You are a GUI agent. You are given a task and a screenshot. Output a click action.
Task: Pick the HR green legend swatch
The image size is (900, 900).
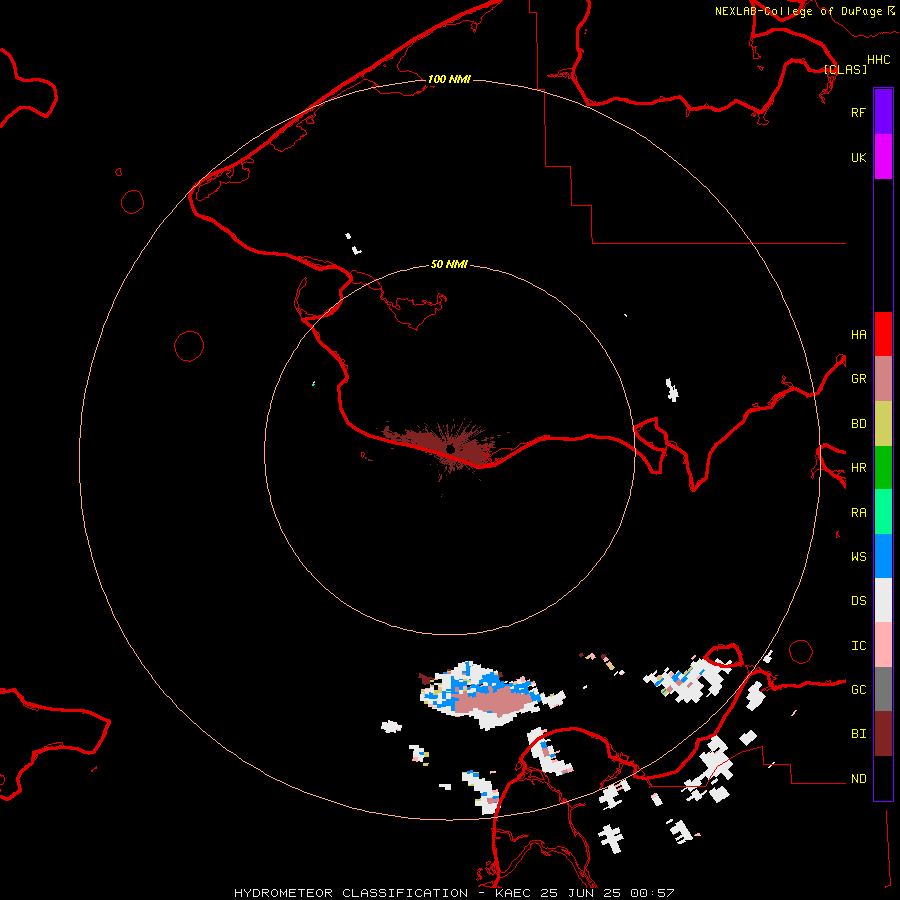tap(883, 468)
